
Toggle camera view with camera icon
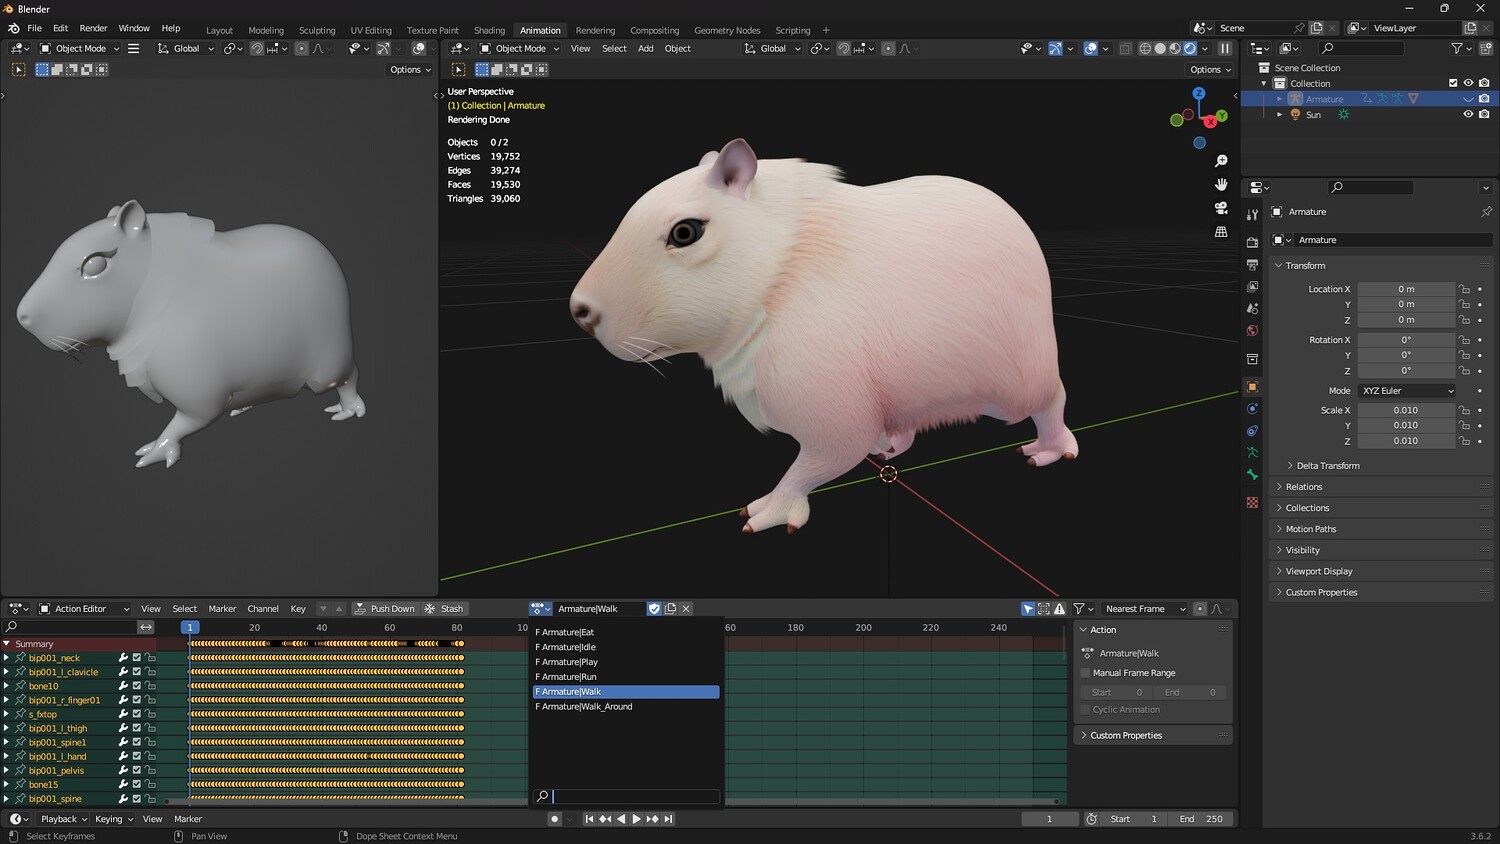tap(1221, 208)
